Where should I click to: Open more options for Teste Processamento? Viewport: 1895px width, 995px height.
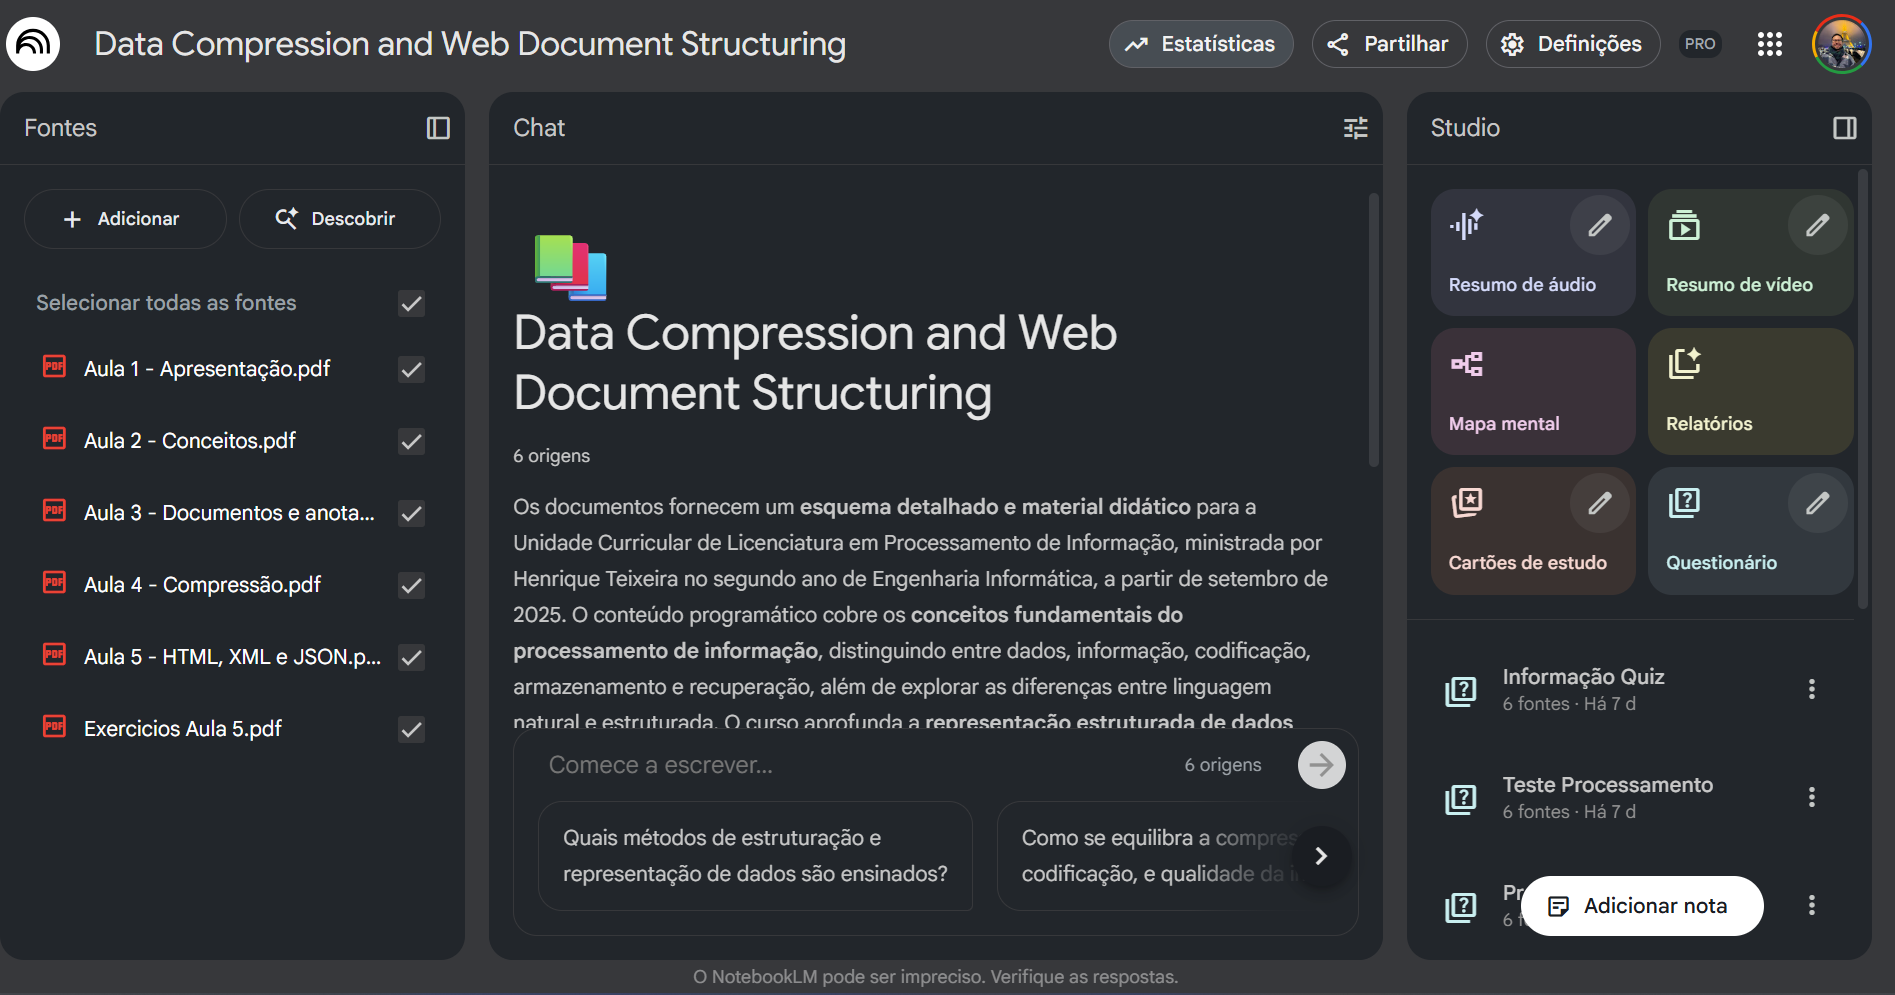click(1811, 797)
